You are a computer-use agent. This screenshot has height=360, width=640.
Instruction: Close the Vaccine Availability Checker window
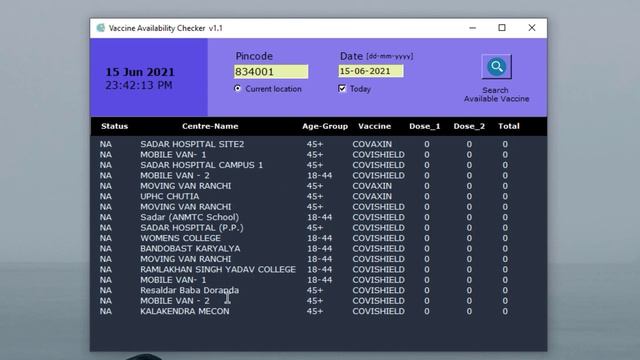532,28
